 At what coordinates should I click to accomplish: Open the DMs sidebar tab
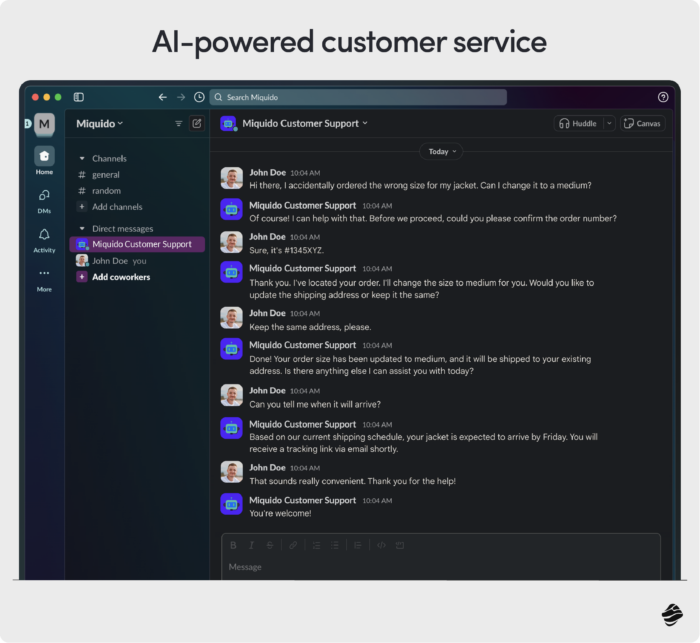pyautogui.click(x=44, y=201)
